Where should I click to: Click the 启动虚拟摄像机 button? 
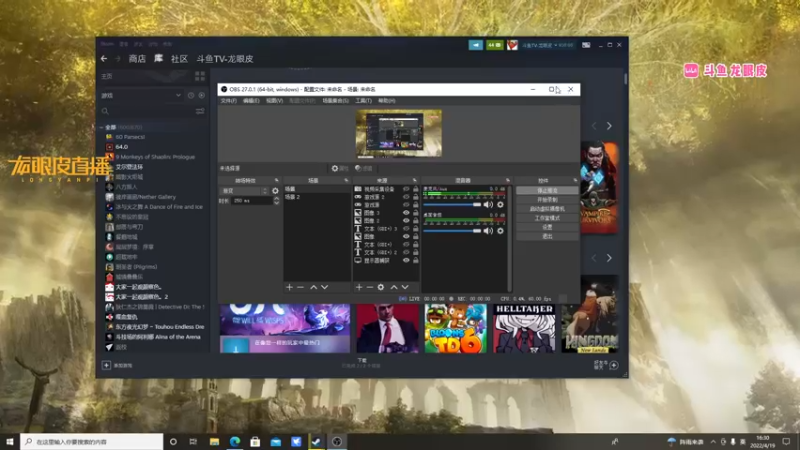(x=547, y=209)
